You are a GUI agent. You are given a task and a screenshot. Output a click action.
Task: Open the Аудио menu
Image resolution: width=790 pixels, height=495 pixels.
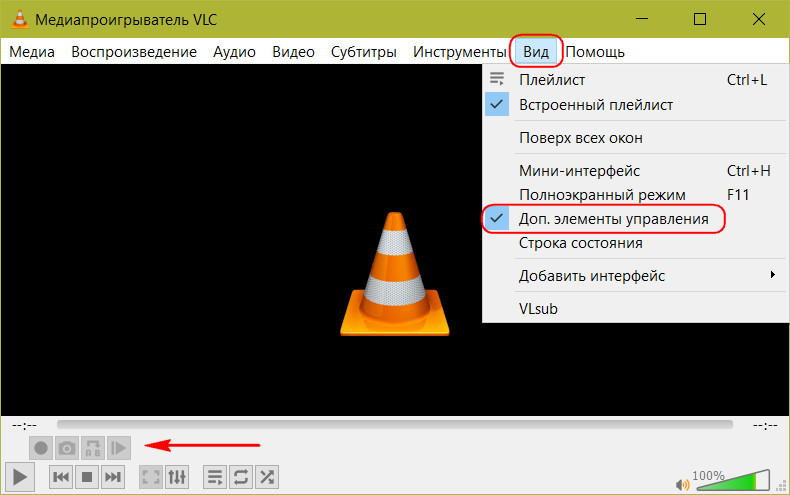pos(234,52)
